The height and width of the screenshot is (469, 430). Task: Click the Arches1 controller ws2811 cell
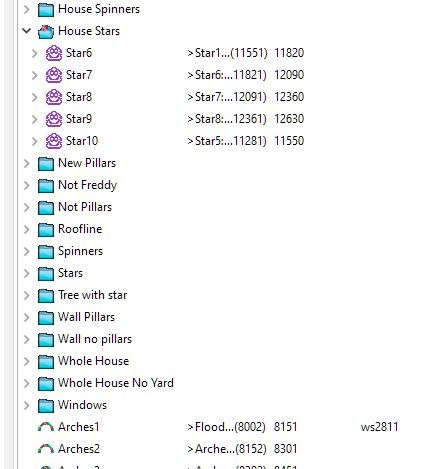(379, 427)
